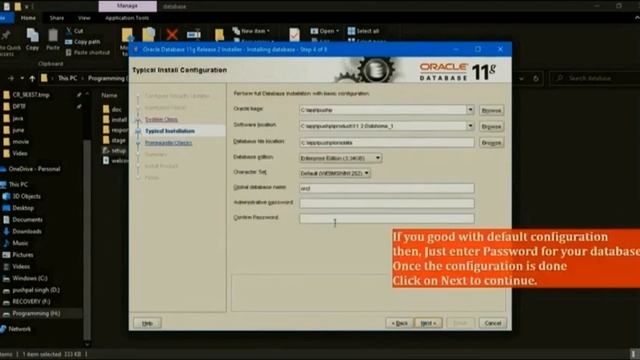The height and width of the screenshot is (360, 640).
Task: Open the Character Set dropdown
Action: [335, 173]
